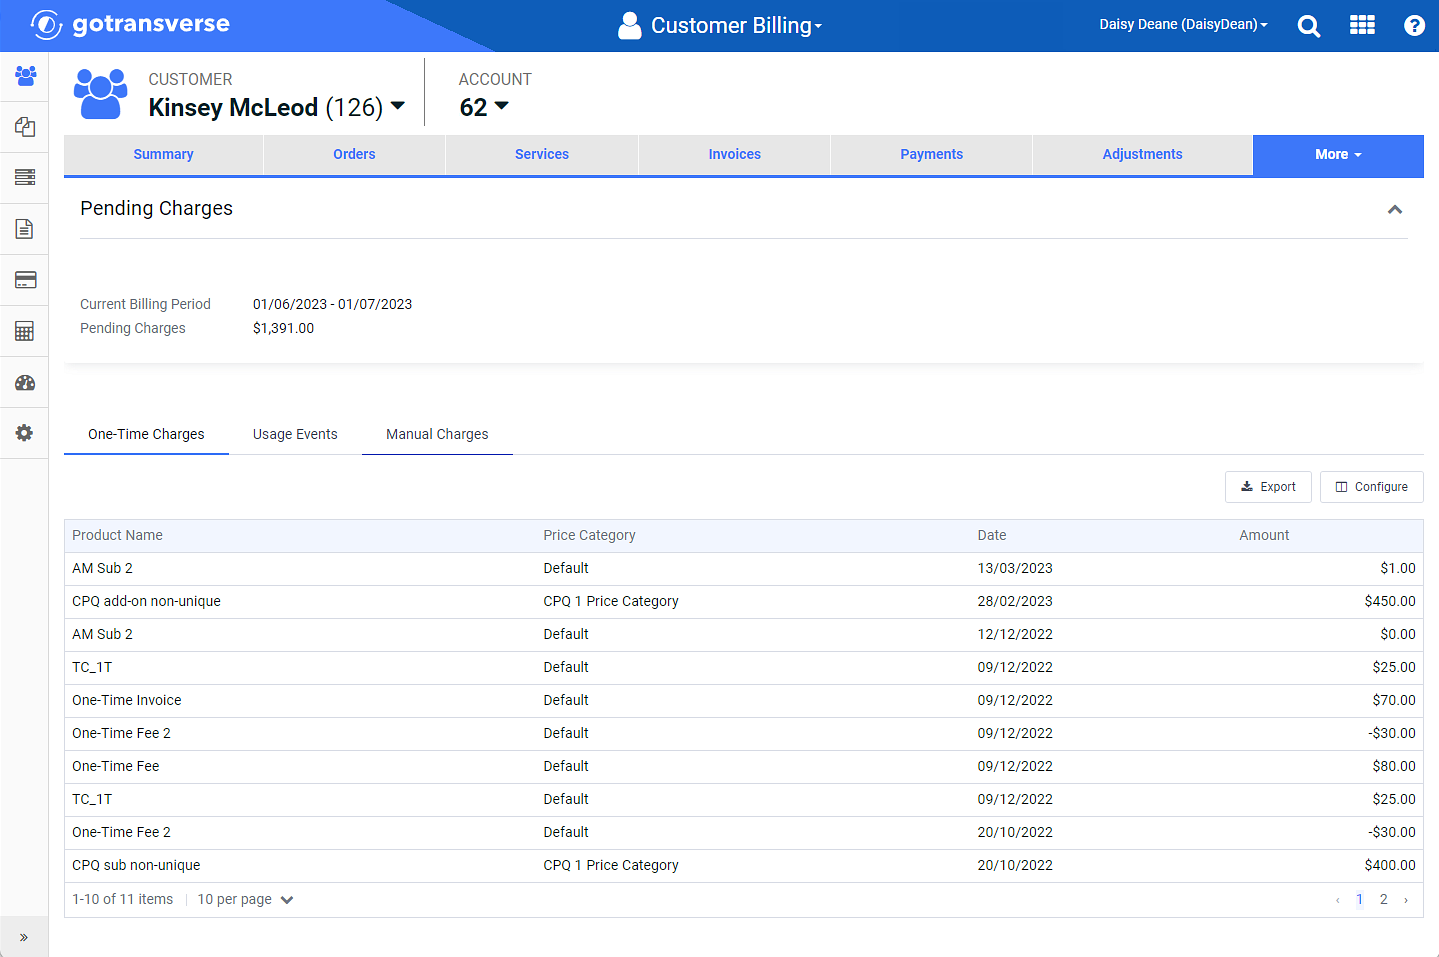Click the Date column header
The width and height of the screenshot is (1439, 957).
point(992,536)
